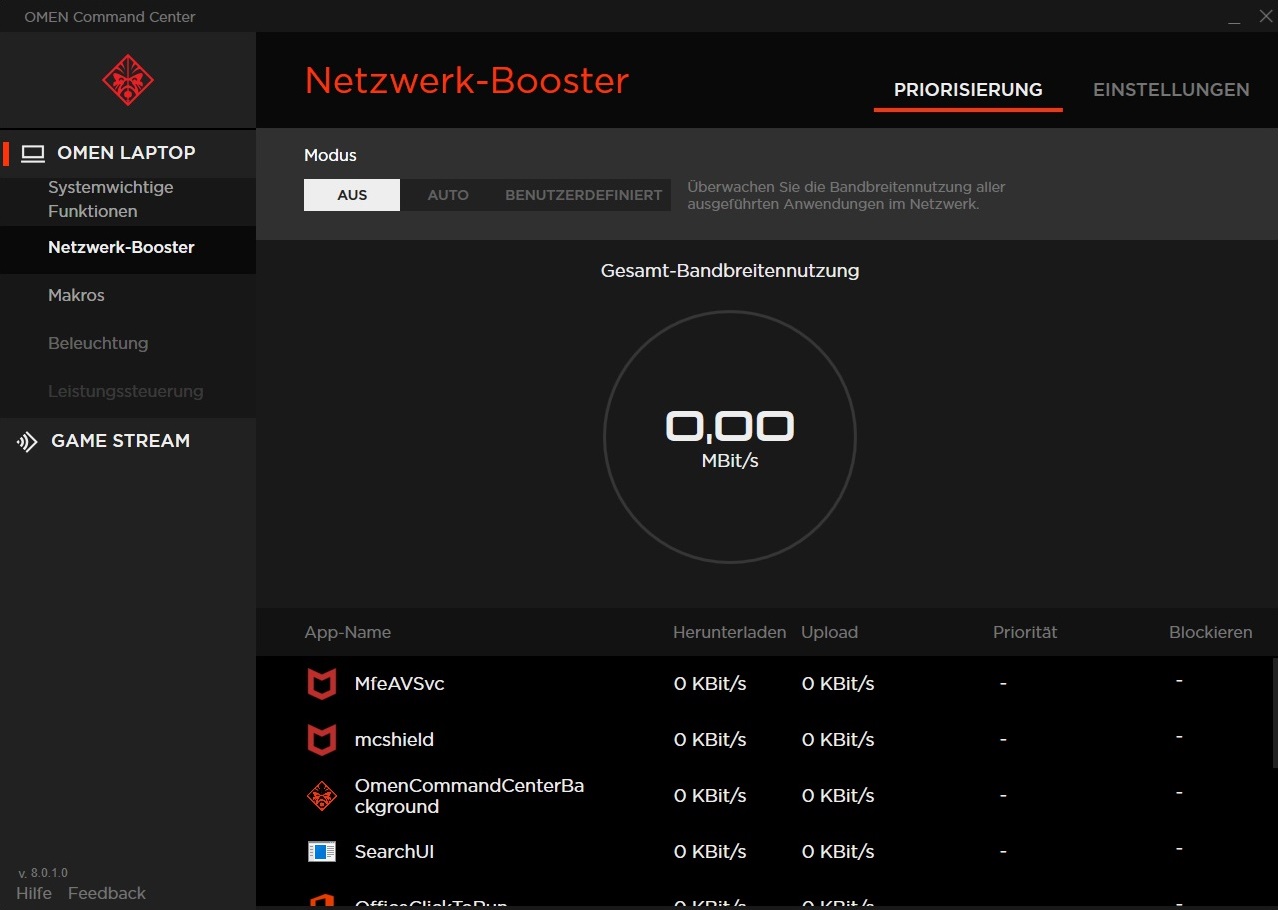
Task: Open the Makros section
Action: [76, 295]
